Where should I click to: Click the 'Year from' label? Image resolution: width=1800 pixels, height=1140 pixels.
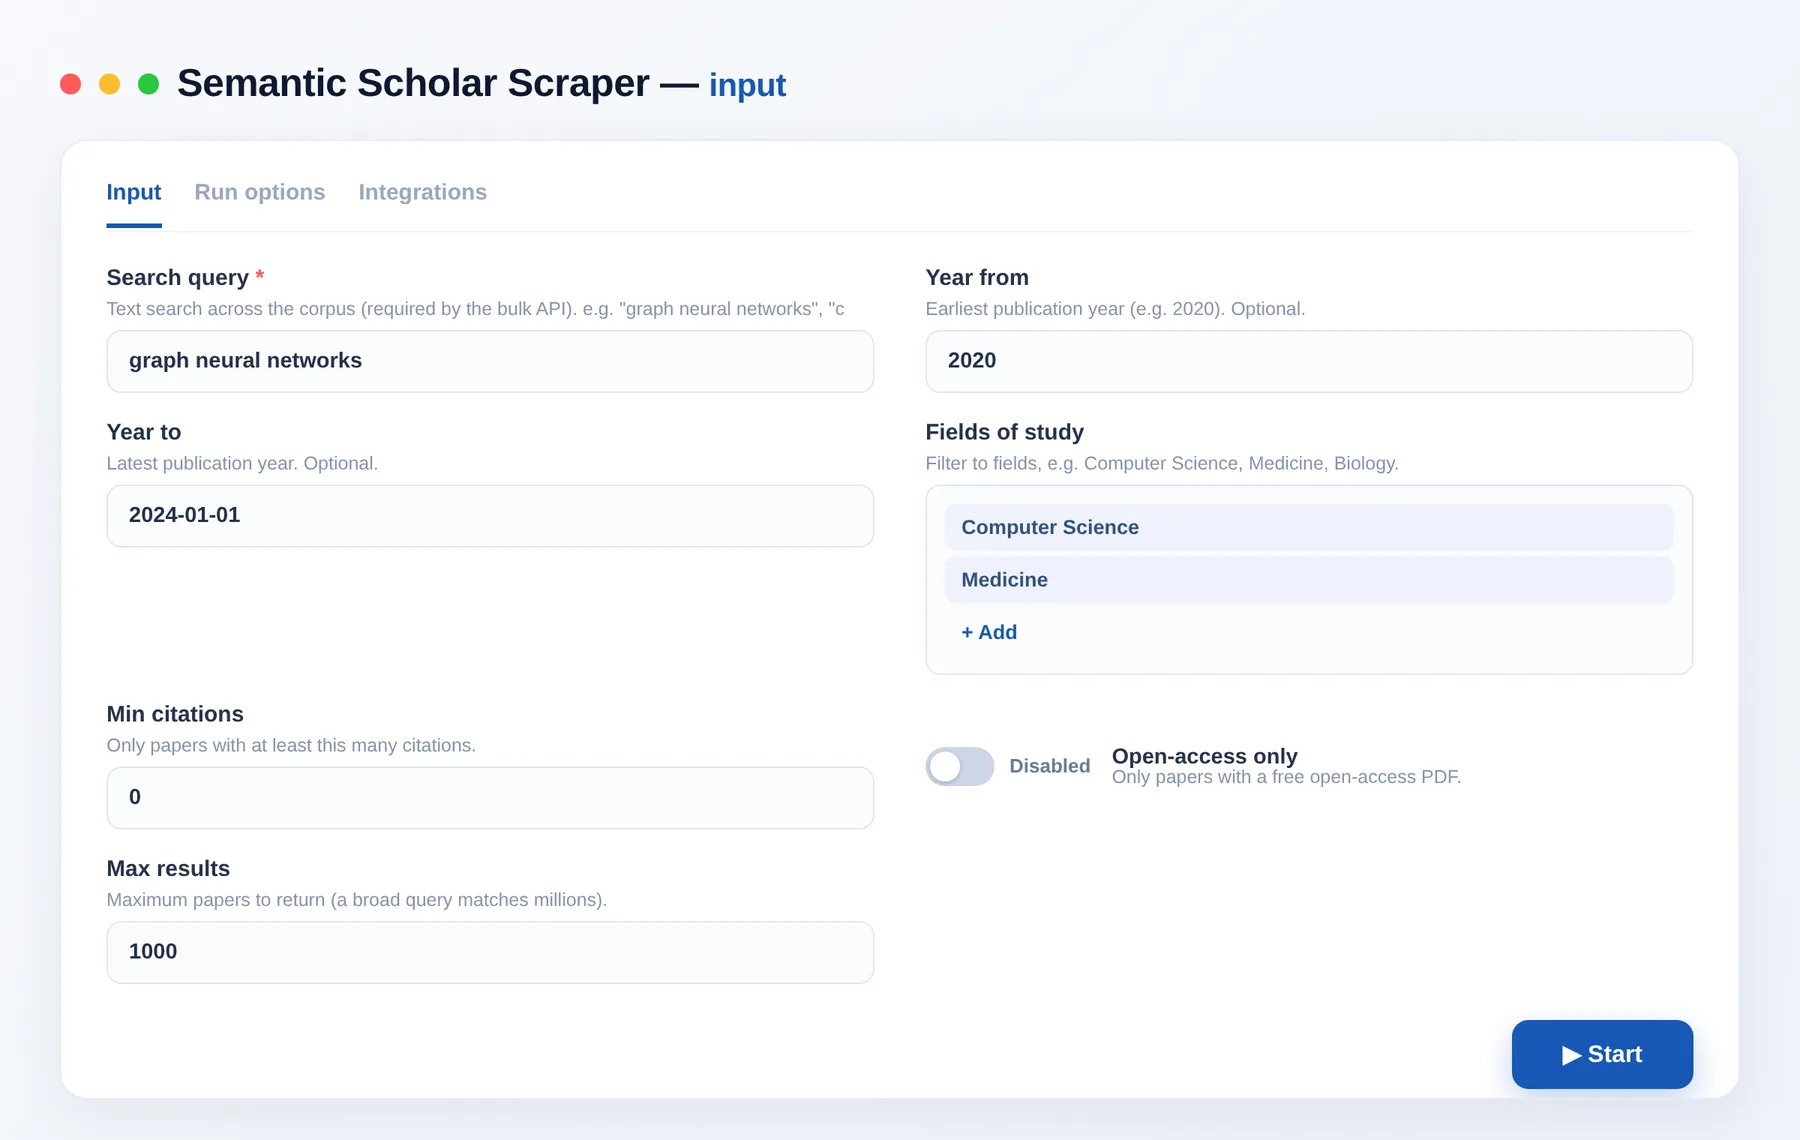point(977,277)
